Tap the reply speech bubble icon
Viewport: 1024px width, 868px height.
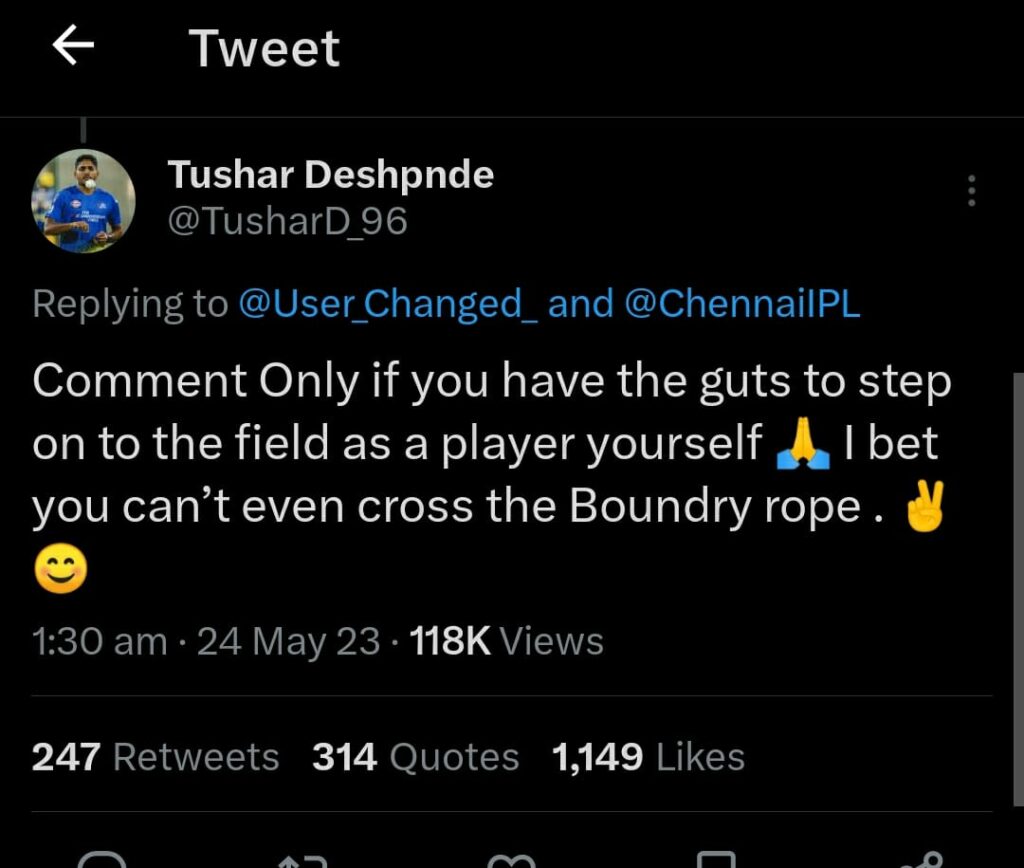coord(101,860)
